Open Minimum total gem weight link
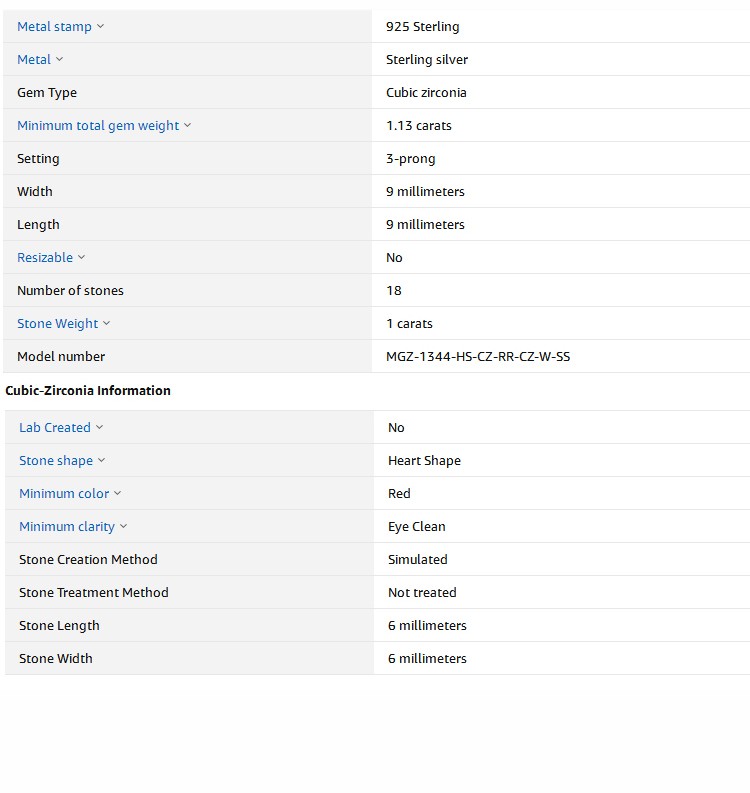The width and height of the screenshot is (750, 793). click(98, 126)
